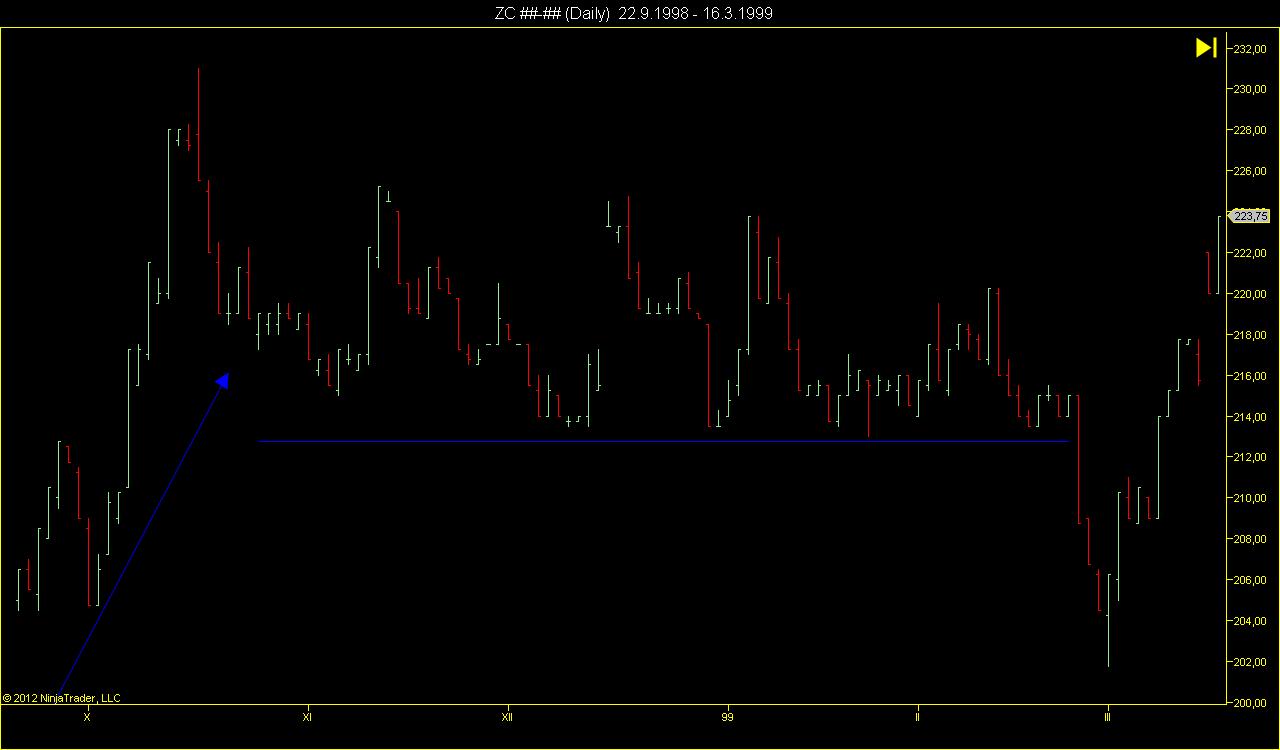Click the 220,00 price axis label
Image resolution: width=1280 pixels, height=750 pixels.
pos(1251,295)
